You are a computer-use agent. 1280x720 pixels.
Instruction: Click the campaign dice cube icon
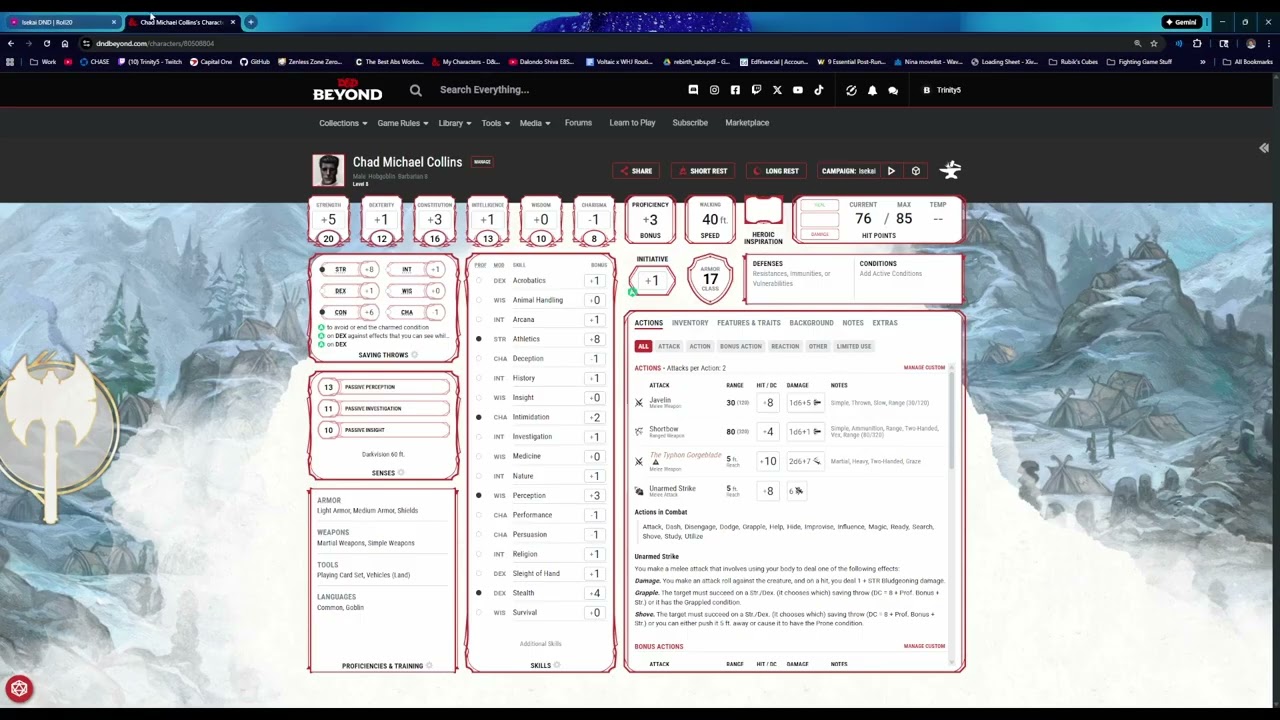pos(915,171)
